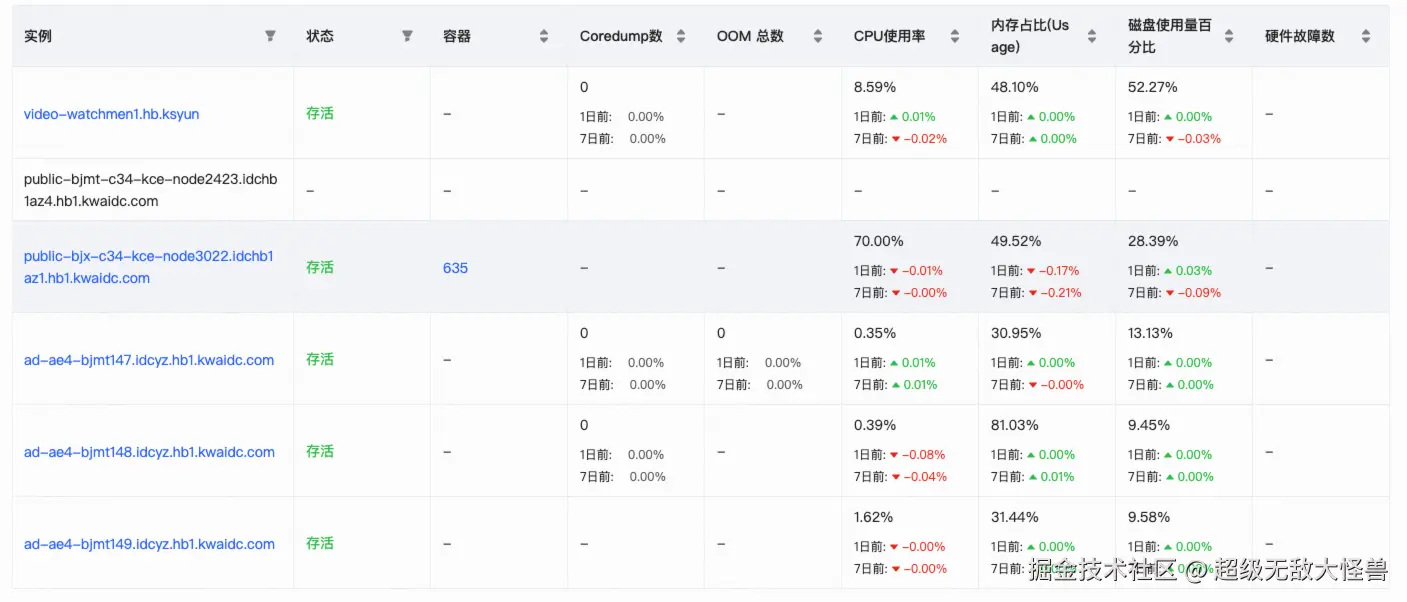Open ad-ae4-bjmt147.idcyz.hb1.kwaidc.com instance
Viewport: 1407px width, 602px height.
click(149, 360)
